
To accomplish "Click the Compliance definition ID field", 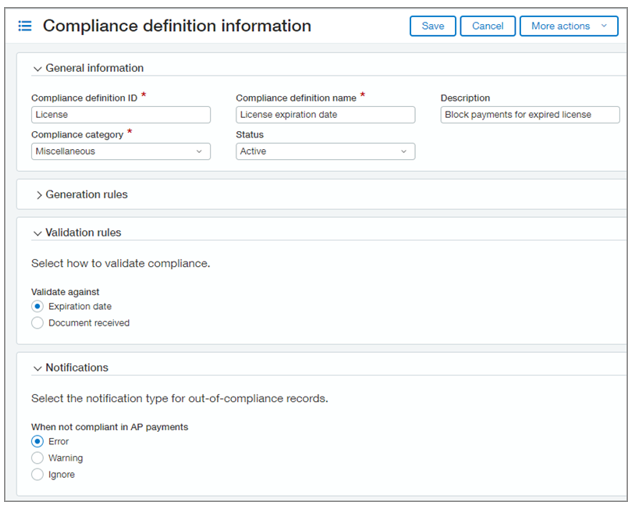I will pyautogui.click(x=120, y=115).
